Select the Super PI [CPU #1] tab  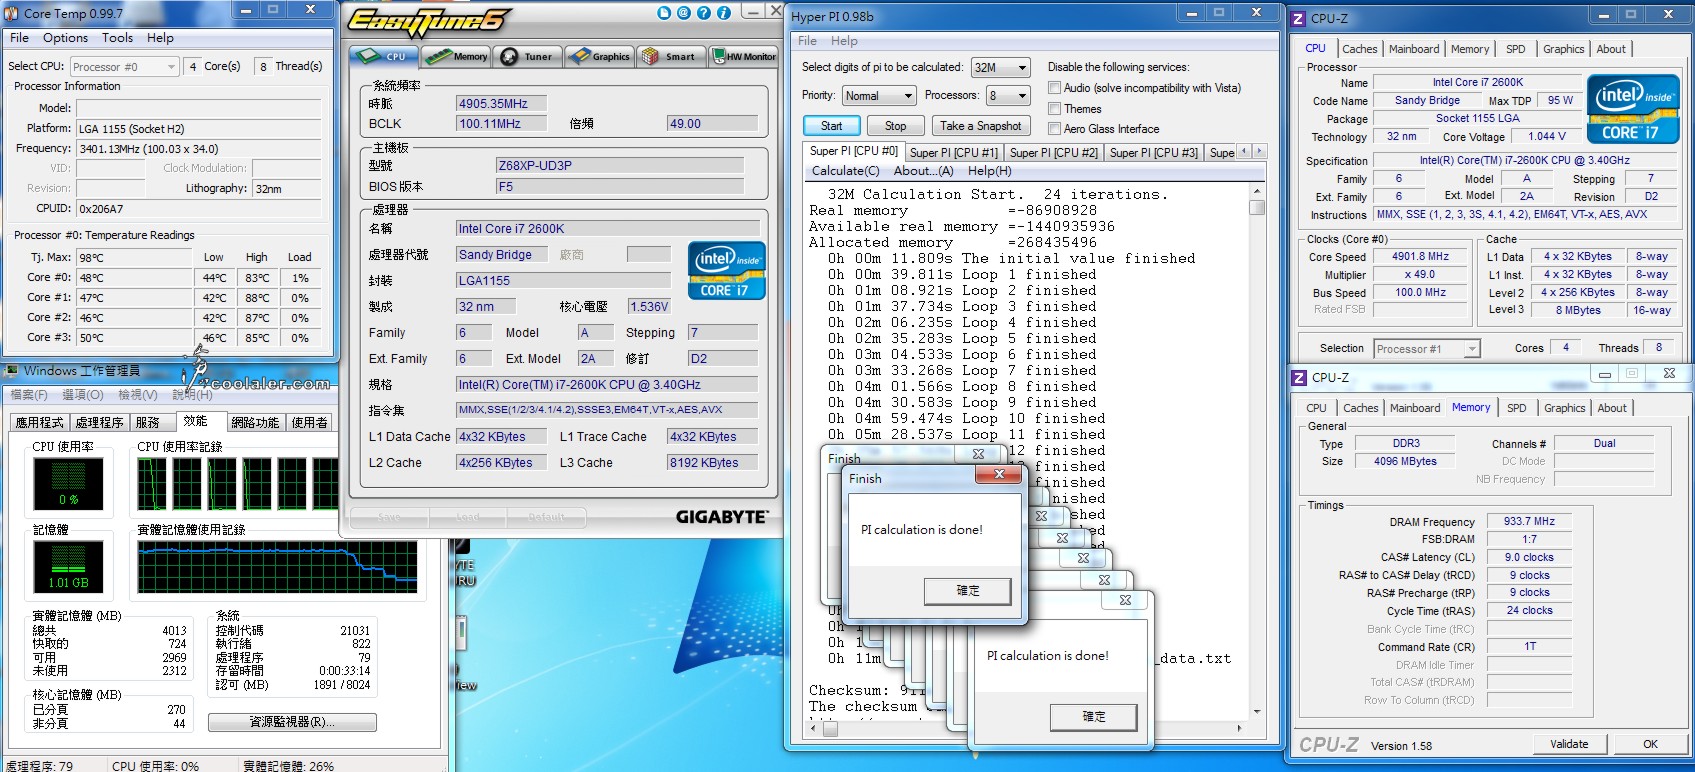click(x=953, y=152)
